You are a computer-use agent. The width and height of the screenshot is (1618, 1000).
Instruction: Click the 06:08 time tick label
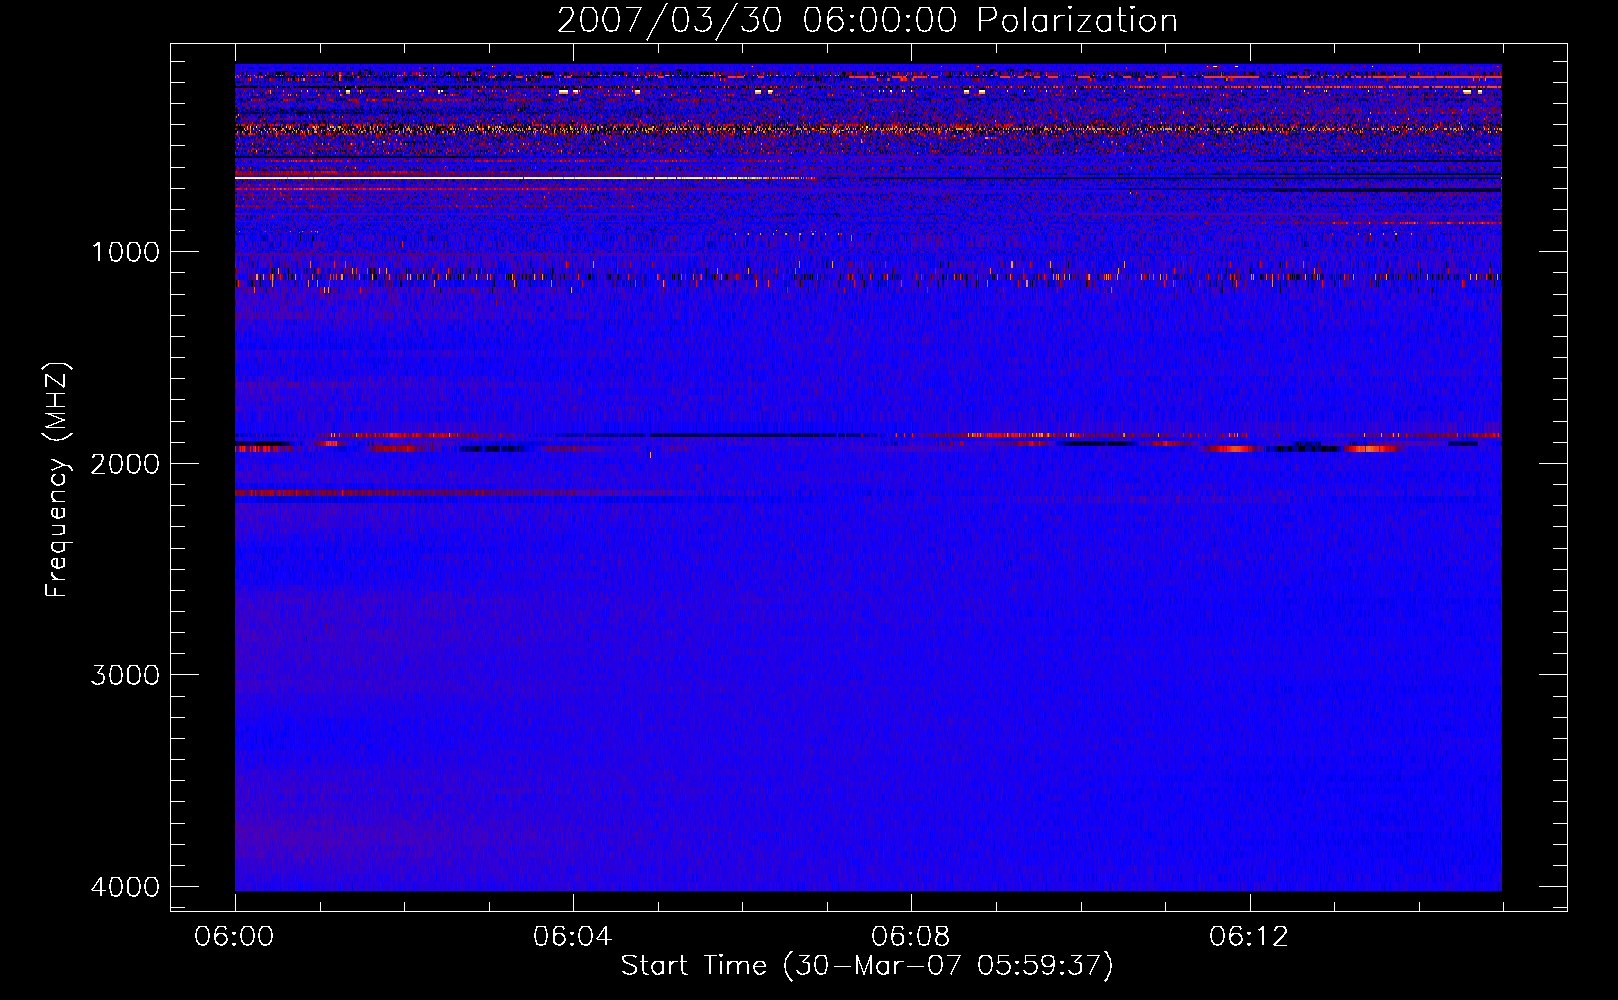coord(911,937)
